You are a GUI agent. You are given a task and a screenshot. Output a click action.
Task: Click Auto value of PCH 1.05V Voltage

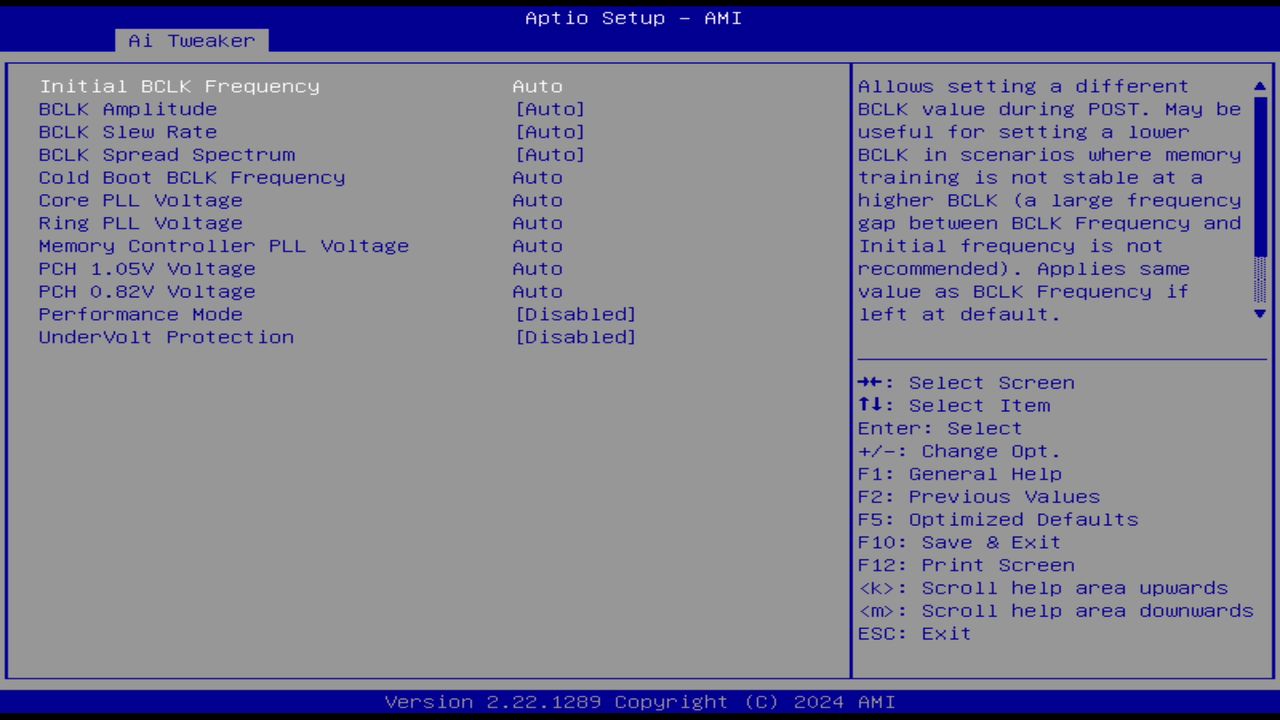pos(537,269)
